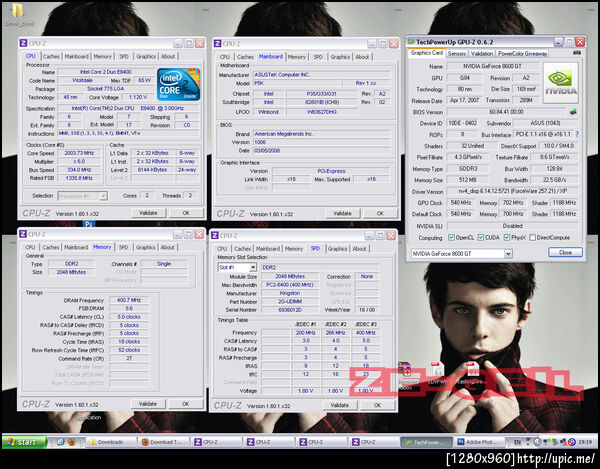This screenshot has height=469, width=600.
Task: Click Validate in the Motherboard CPU-Z window
Action: pos(342,213)
